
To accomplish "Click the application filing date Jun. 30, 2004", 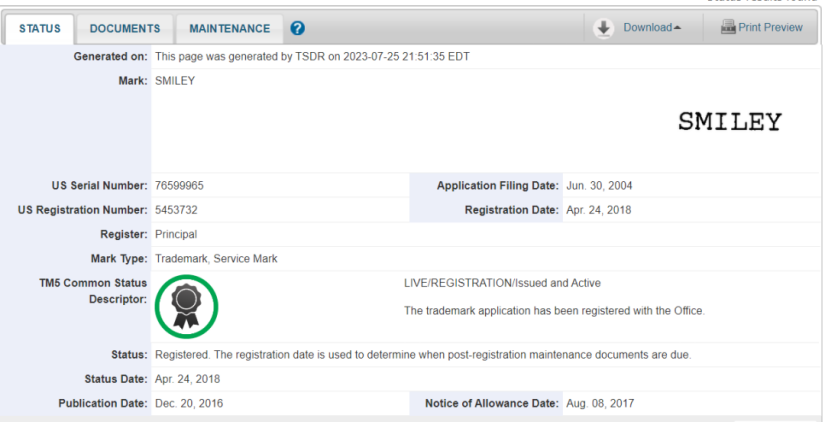I will click(x=599, y=185).
